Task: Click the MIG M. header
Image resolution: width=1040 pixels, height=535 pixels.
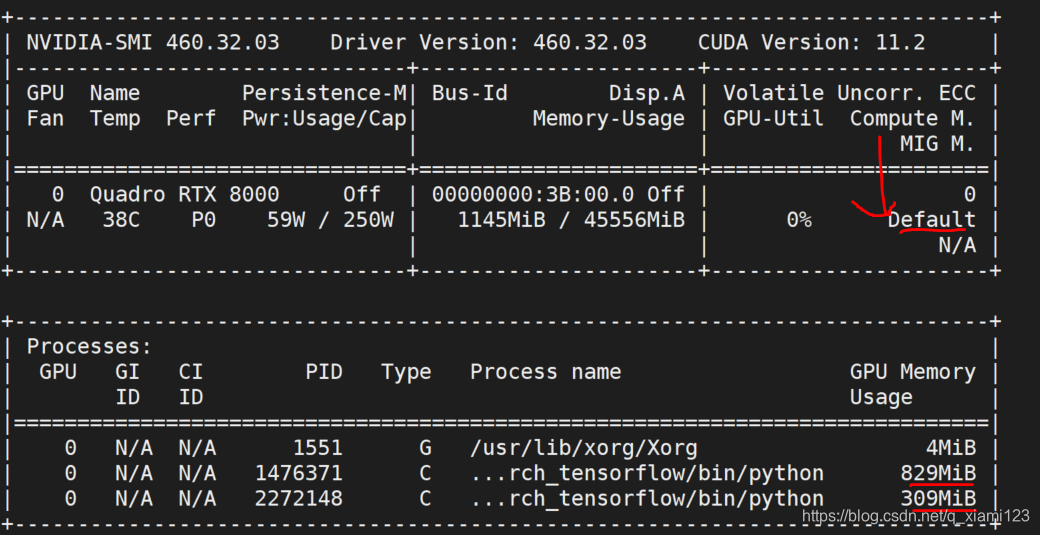Action: click(x=938, y=145)
